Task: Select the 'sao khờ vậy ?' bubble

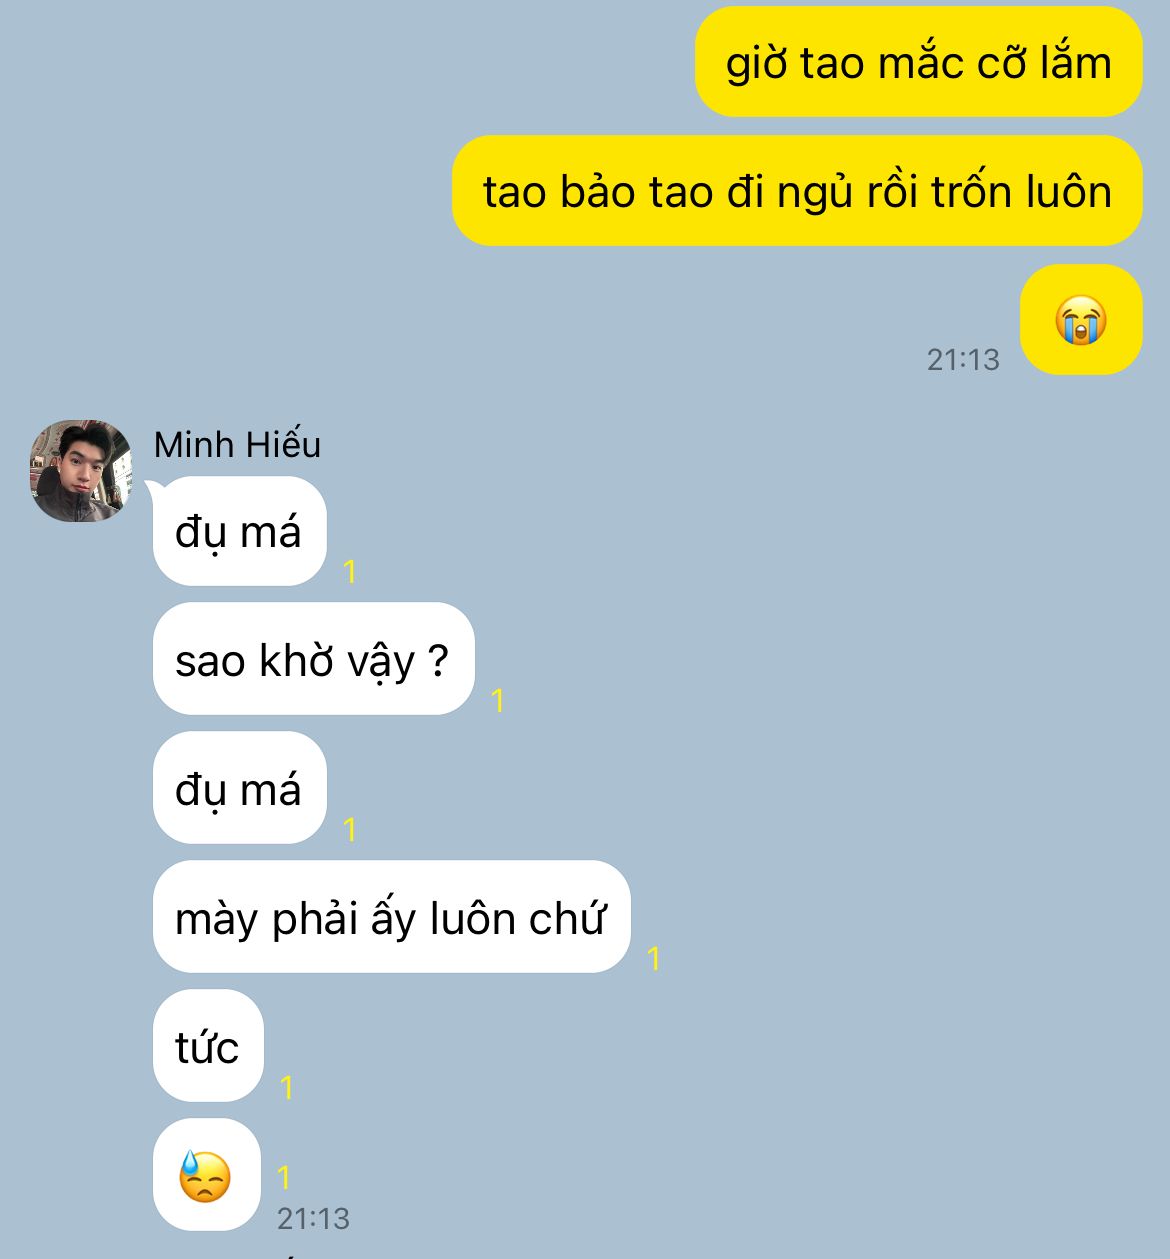Action: click(x=313, y=659)
